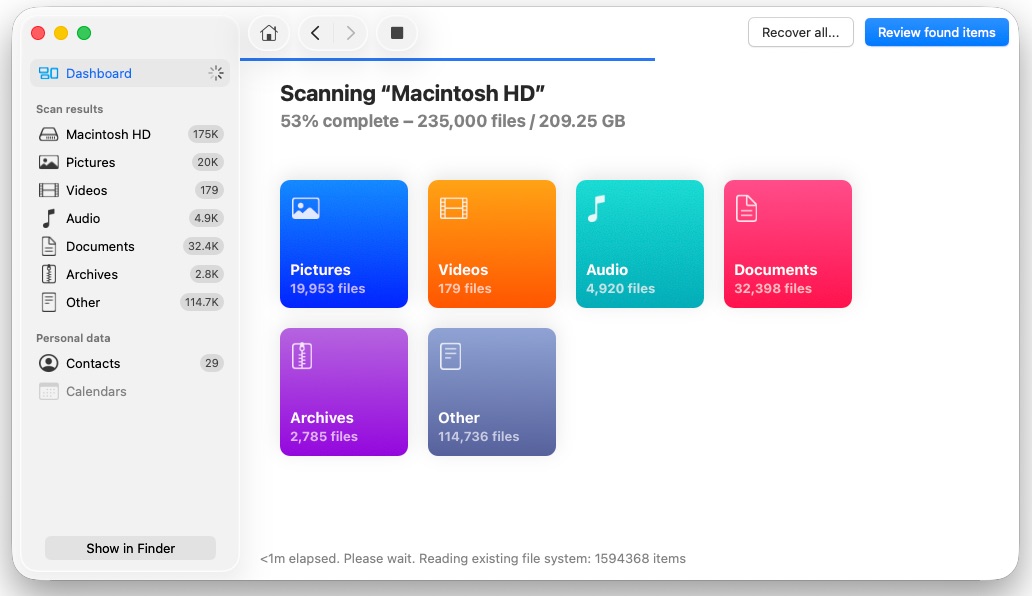Open the Audio card title

tap(607, 270)
